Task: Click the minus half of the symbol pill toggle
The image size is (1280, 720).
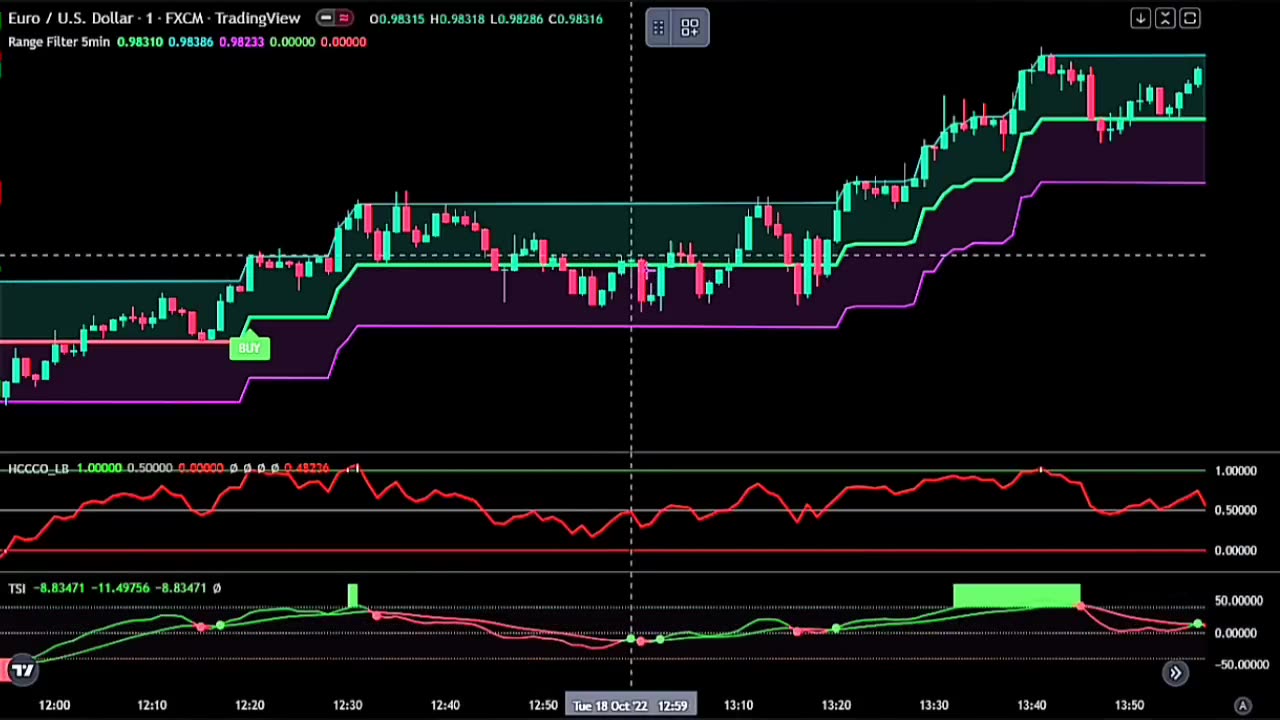Action: click(x=326, y=18)
